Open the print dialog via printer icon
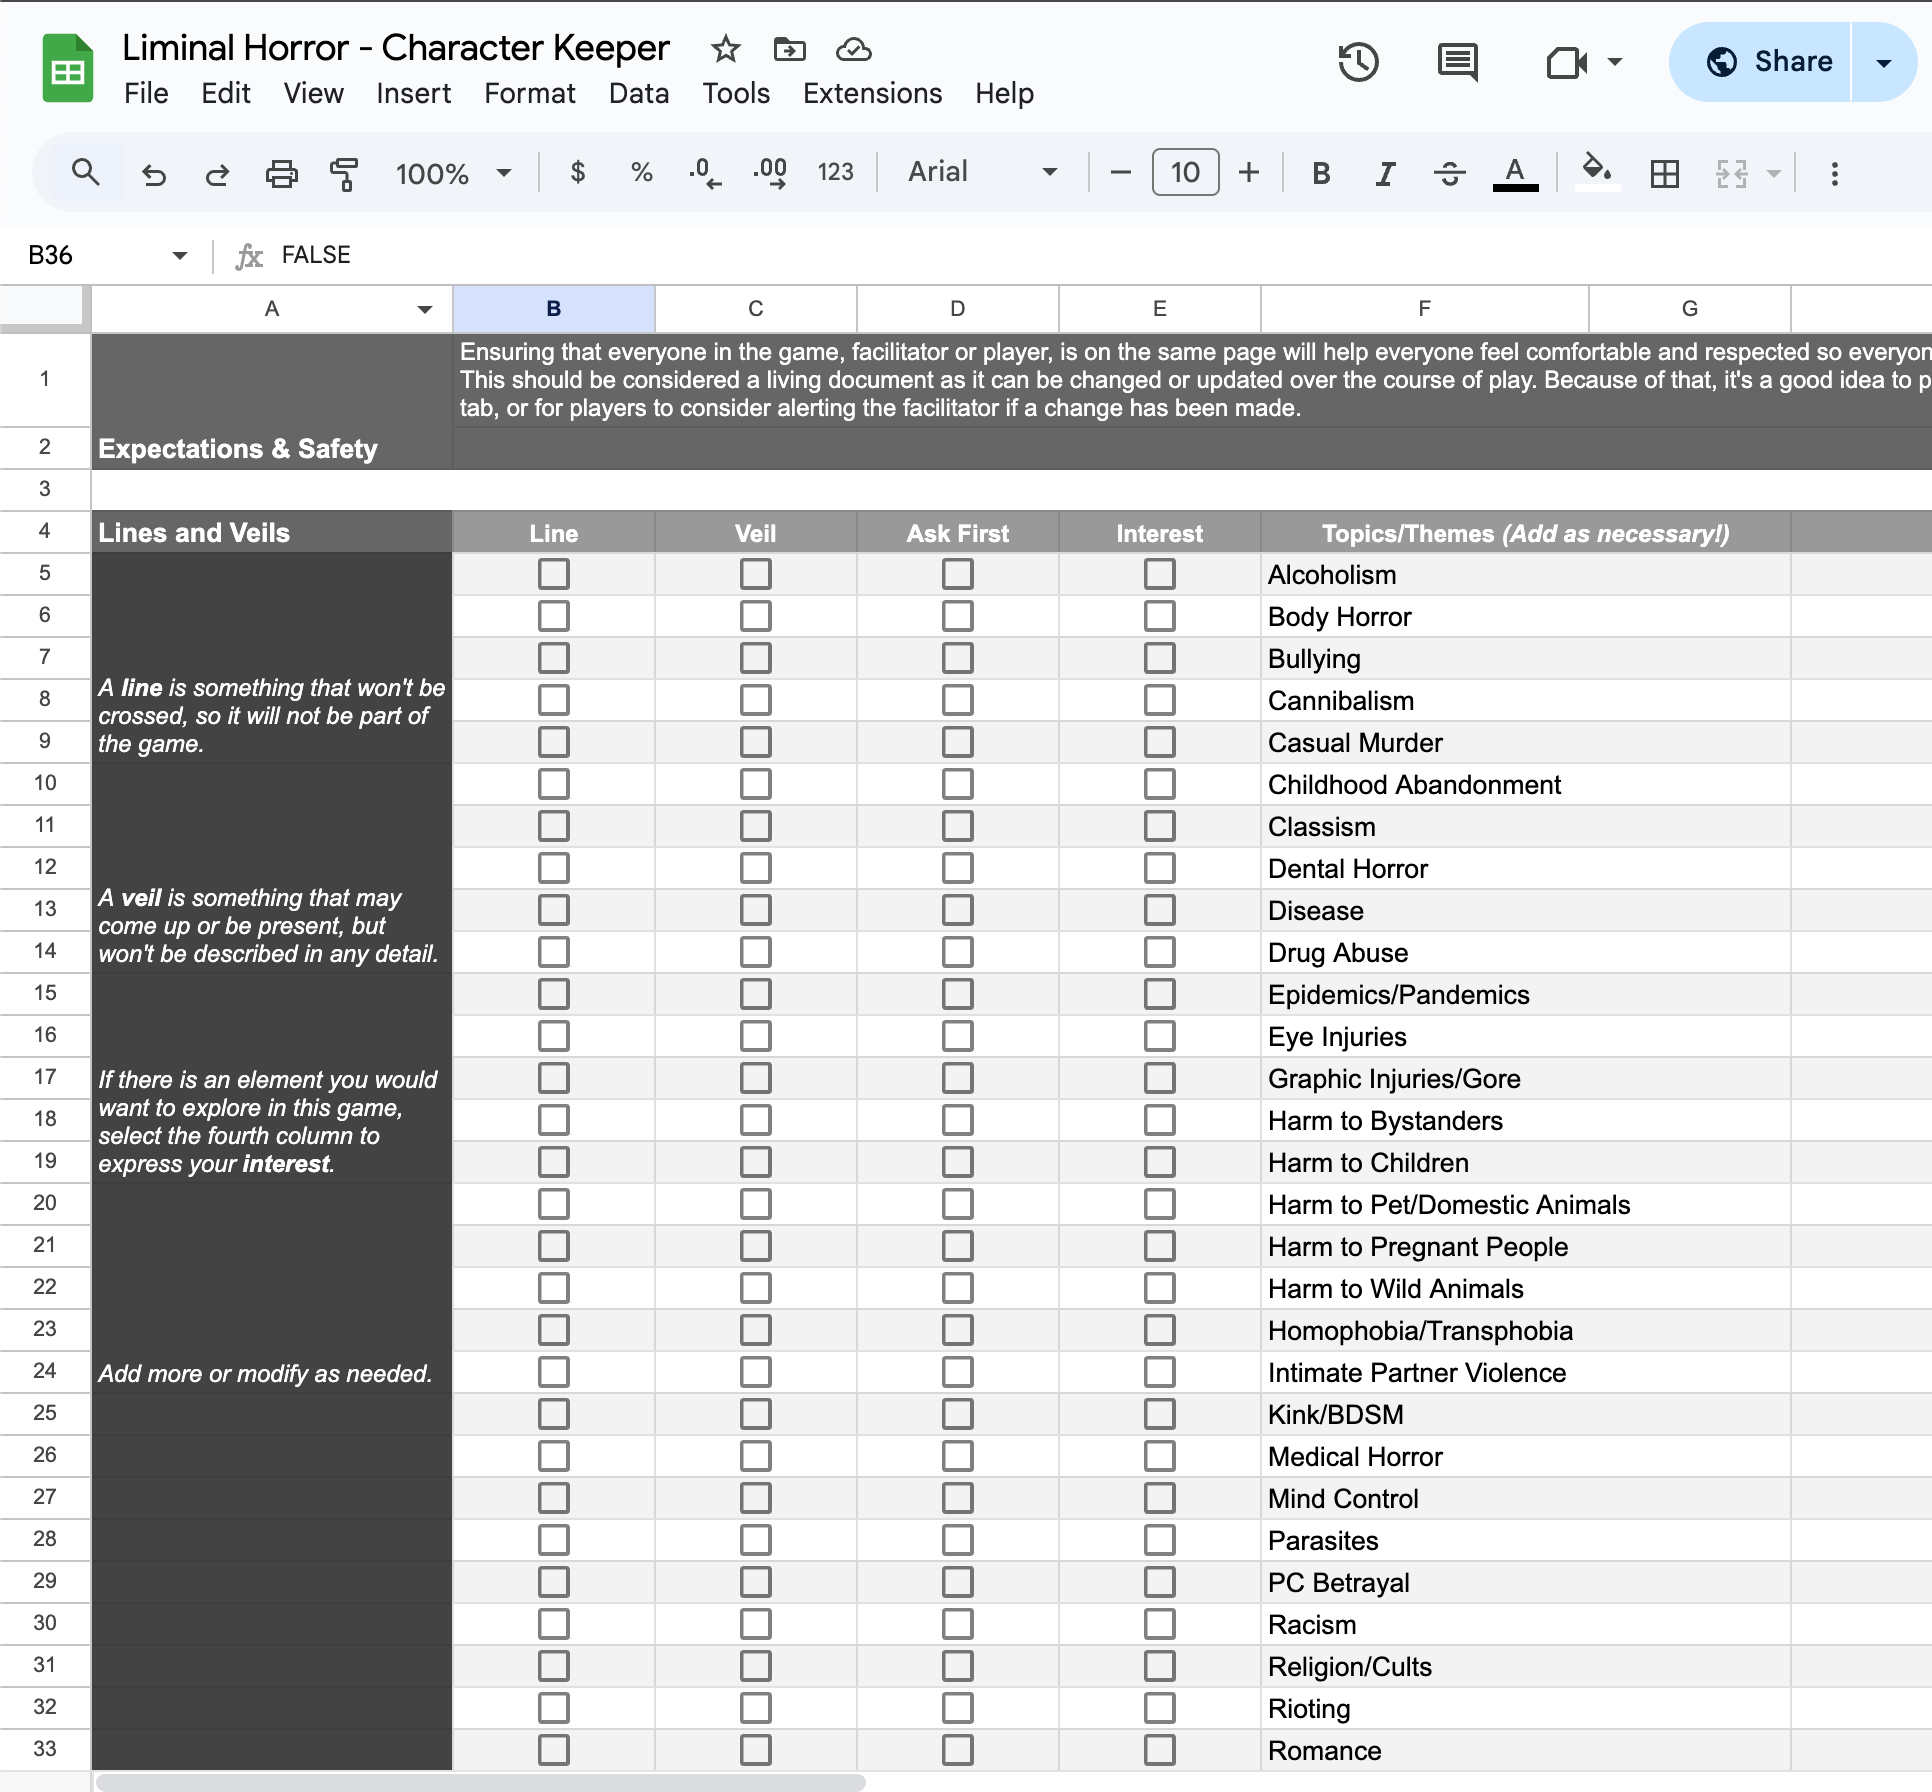1932x1792 pixels. 282,172
